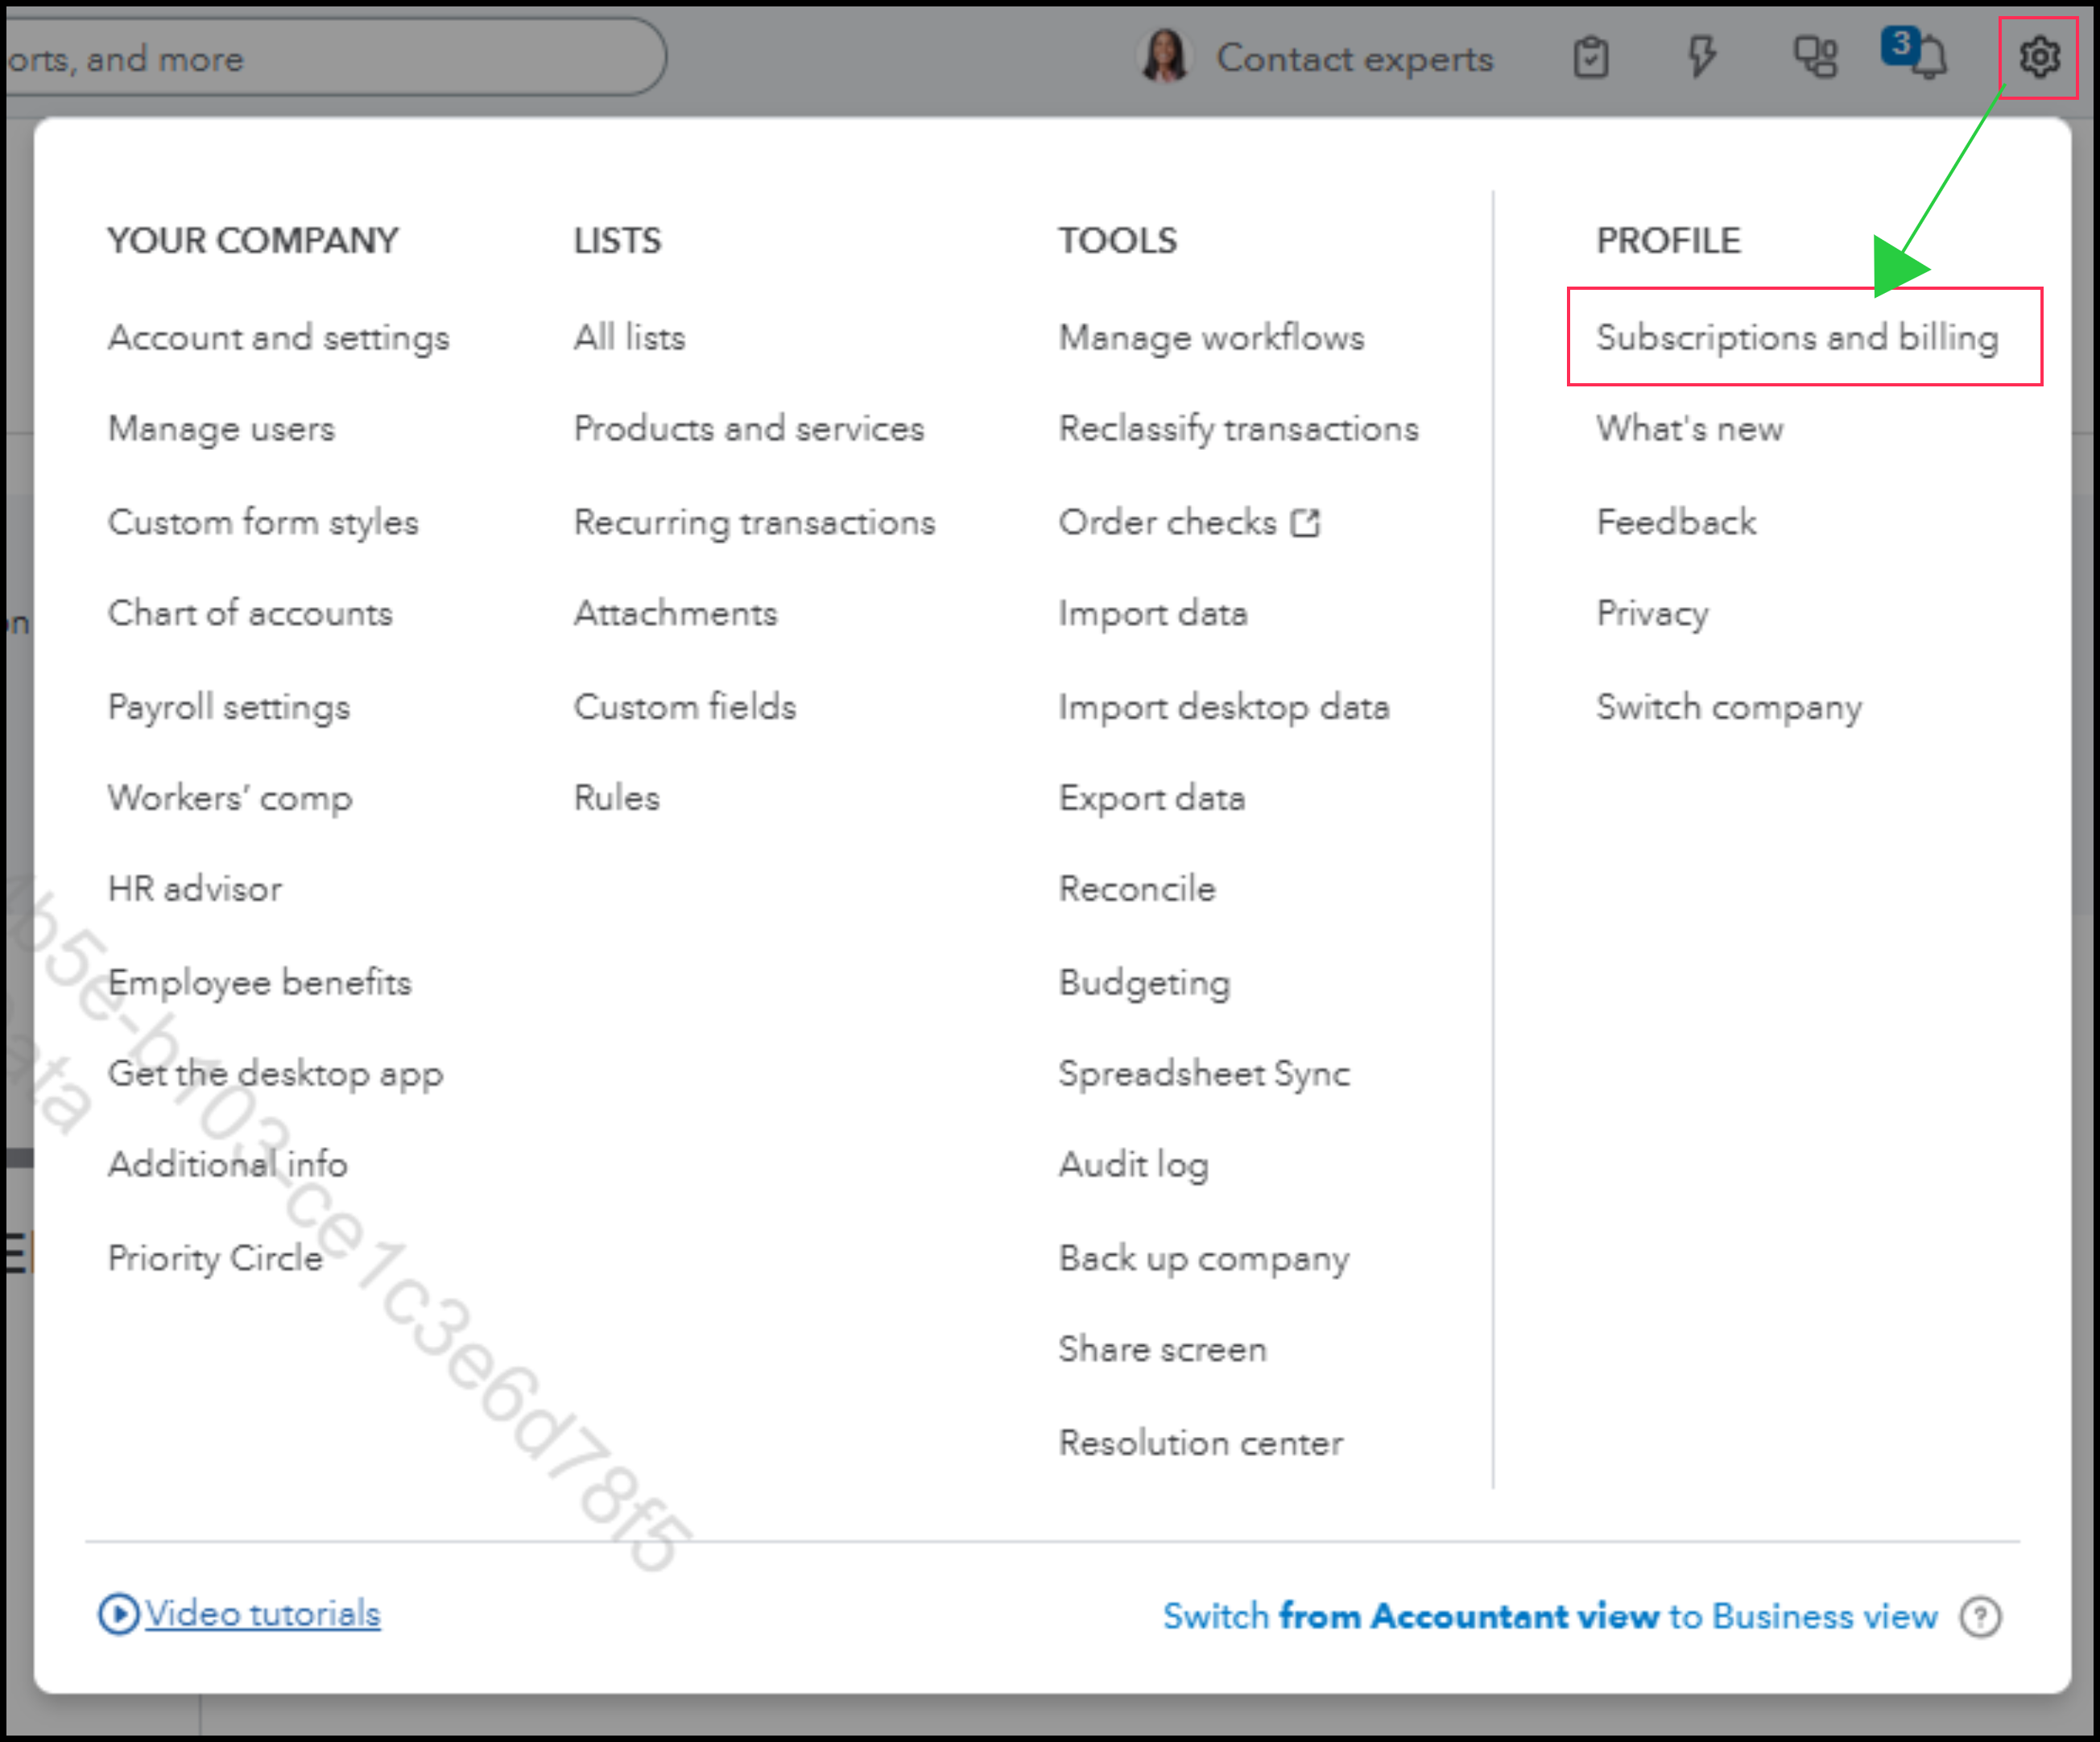
Task: Select Chart of accounts
Action: pos(250,613)
